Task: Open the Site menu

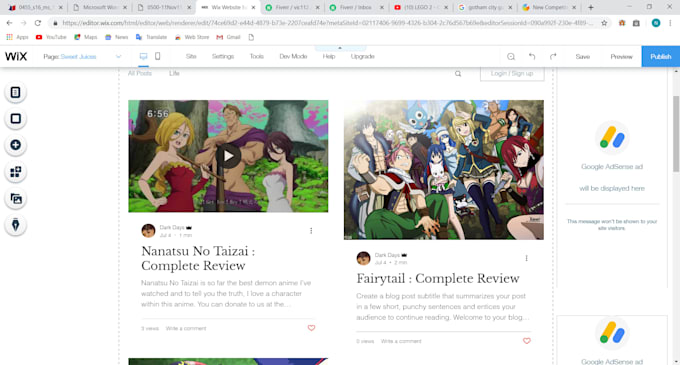Action: [191, 56]
